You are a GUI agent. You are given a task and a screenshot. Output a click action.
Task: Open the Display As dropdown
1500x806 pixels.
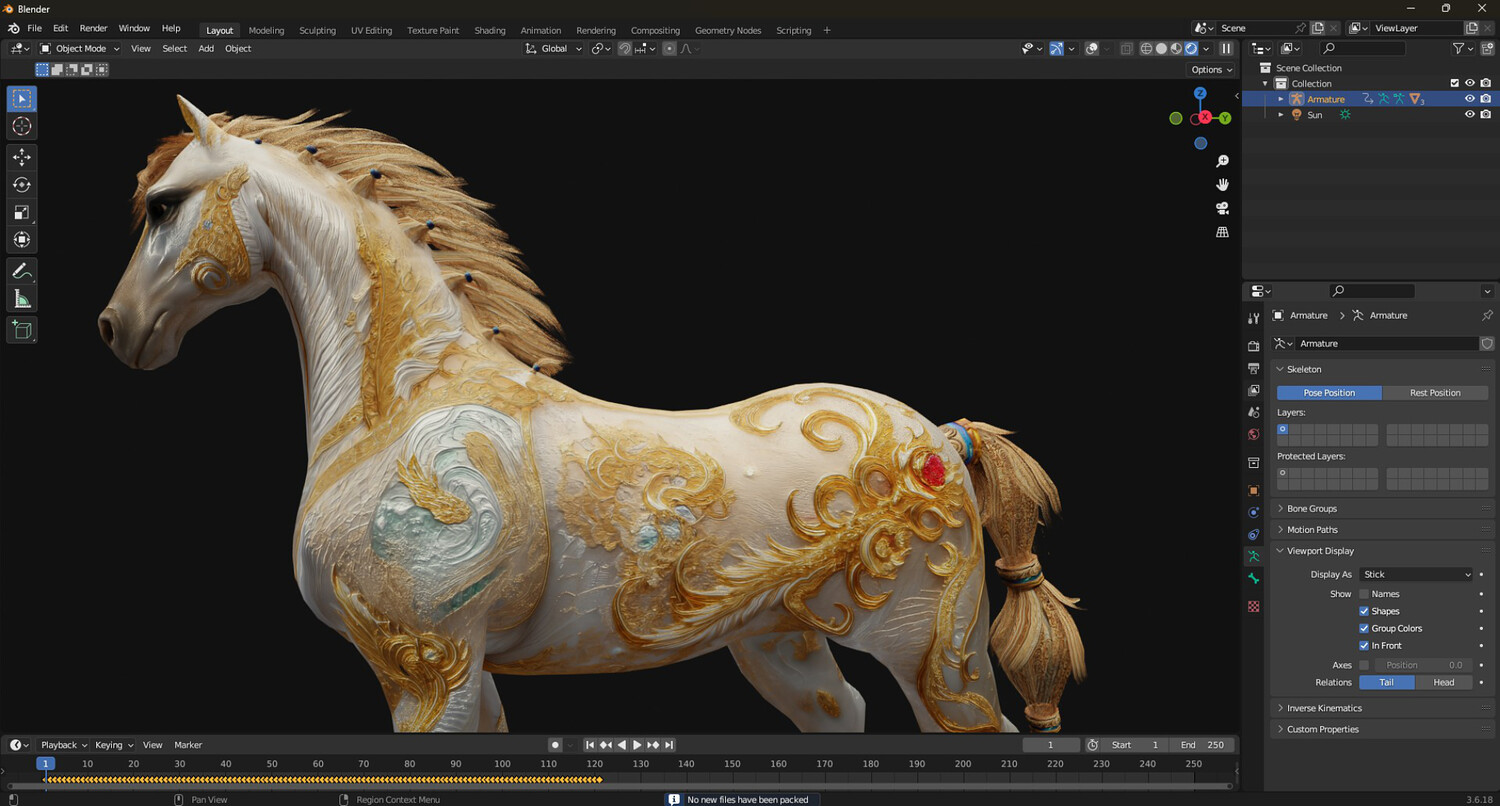pos(1416,574)
